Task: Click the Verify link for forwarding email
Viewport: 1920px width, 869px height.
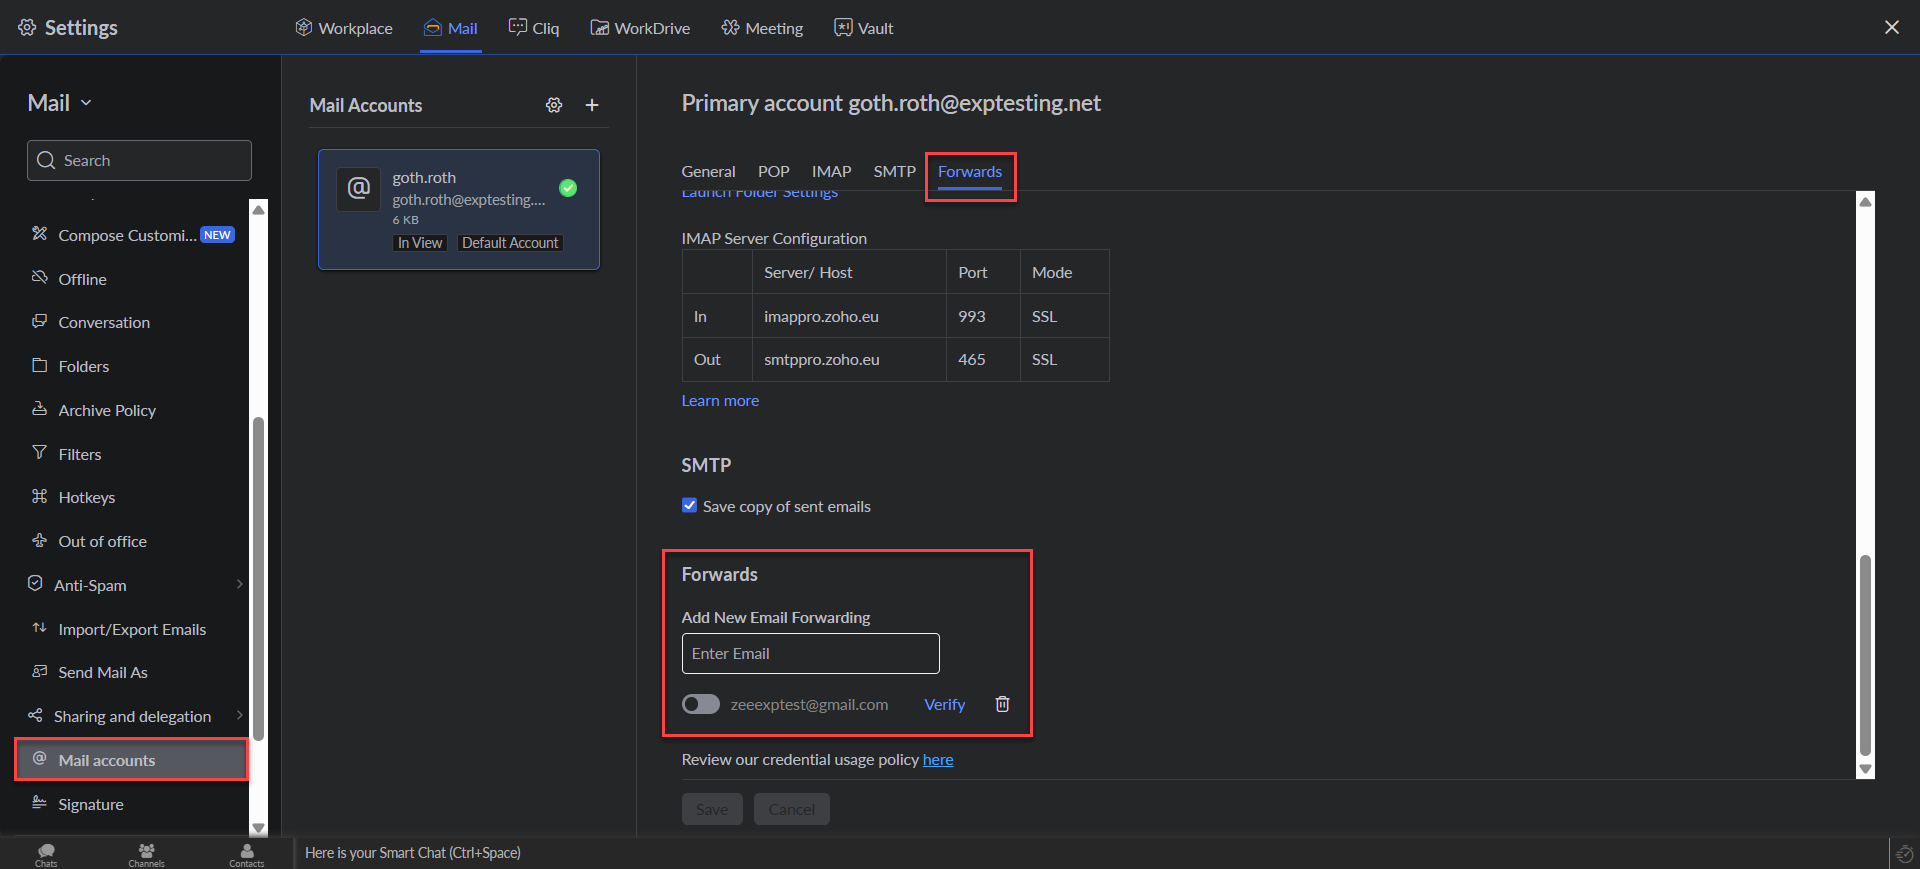Action: (x=944, y=704)
